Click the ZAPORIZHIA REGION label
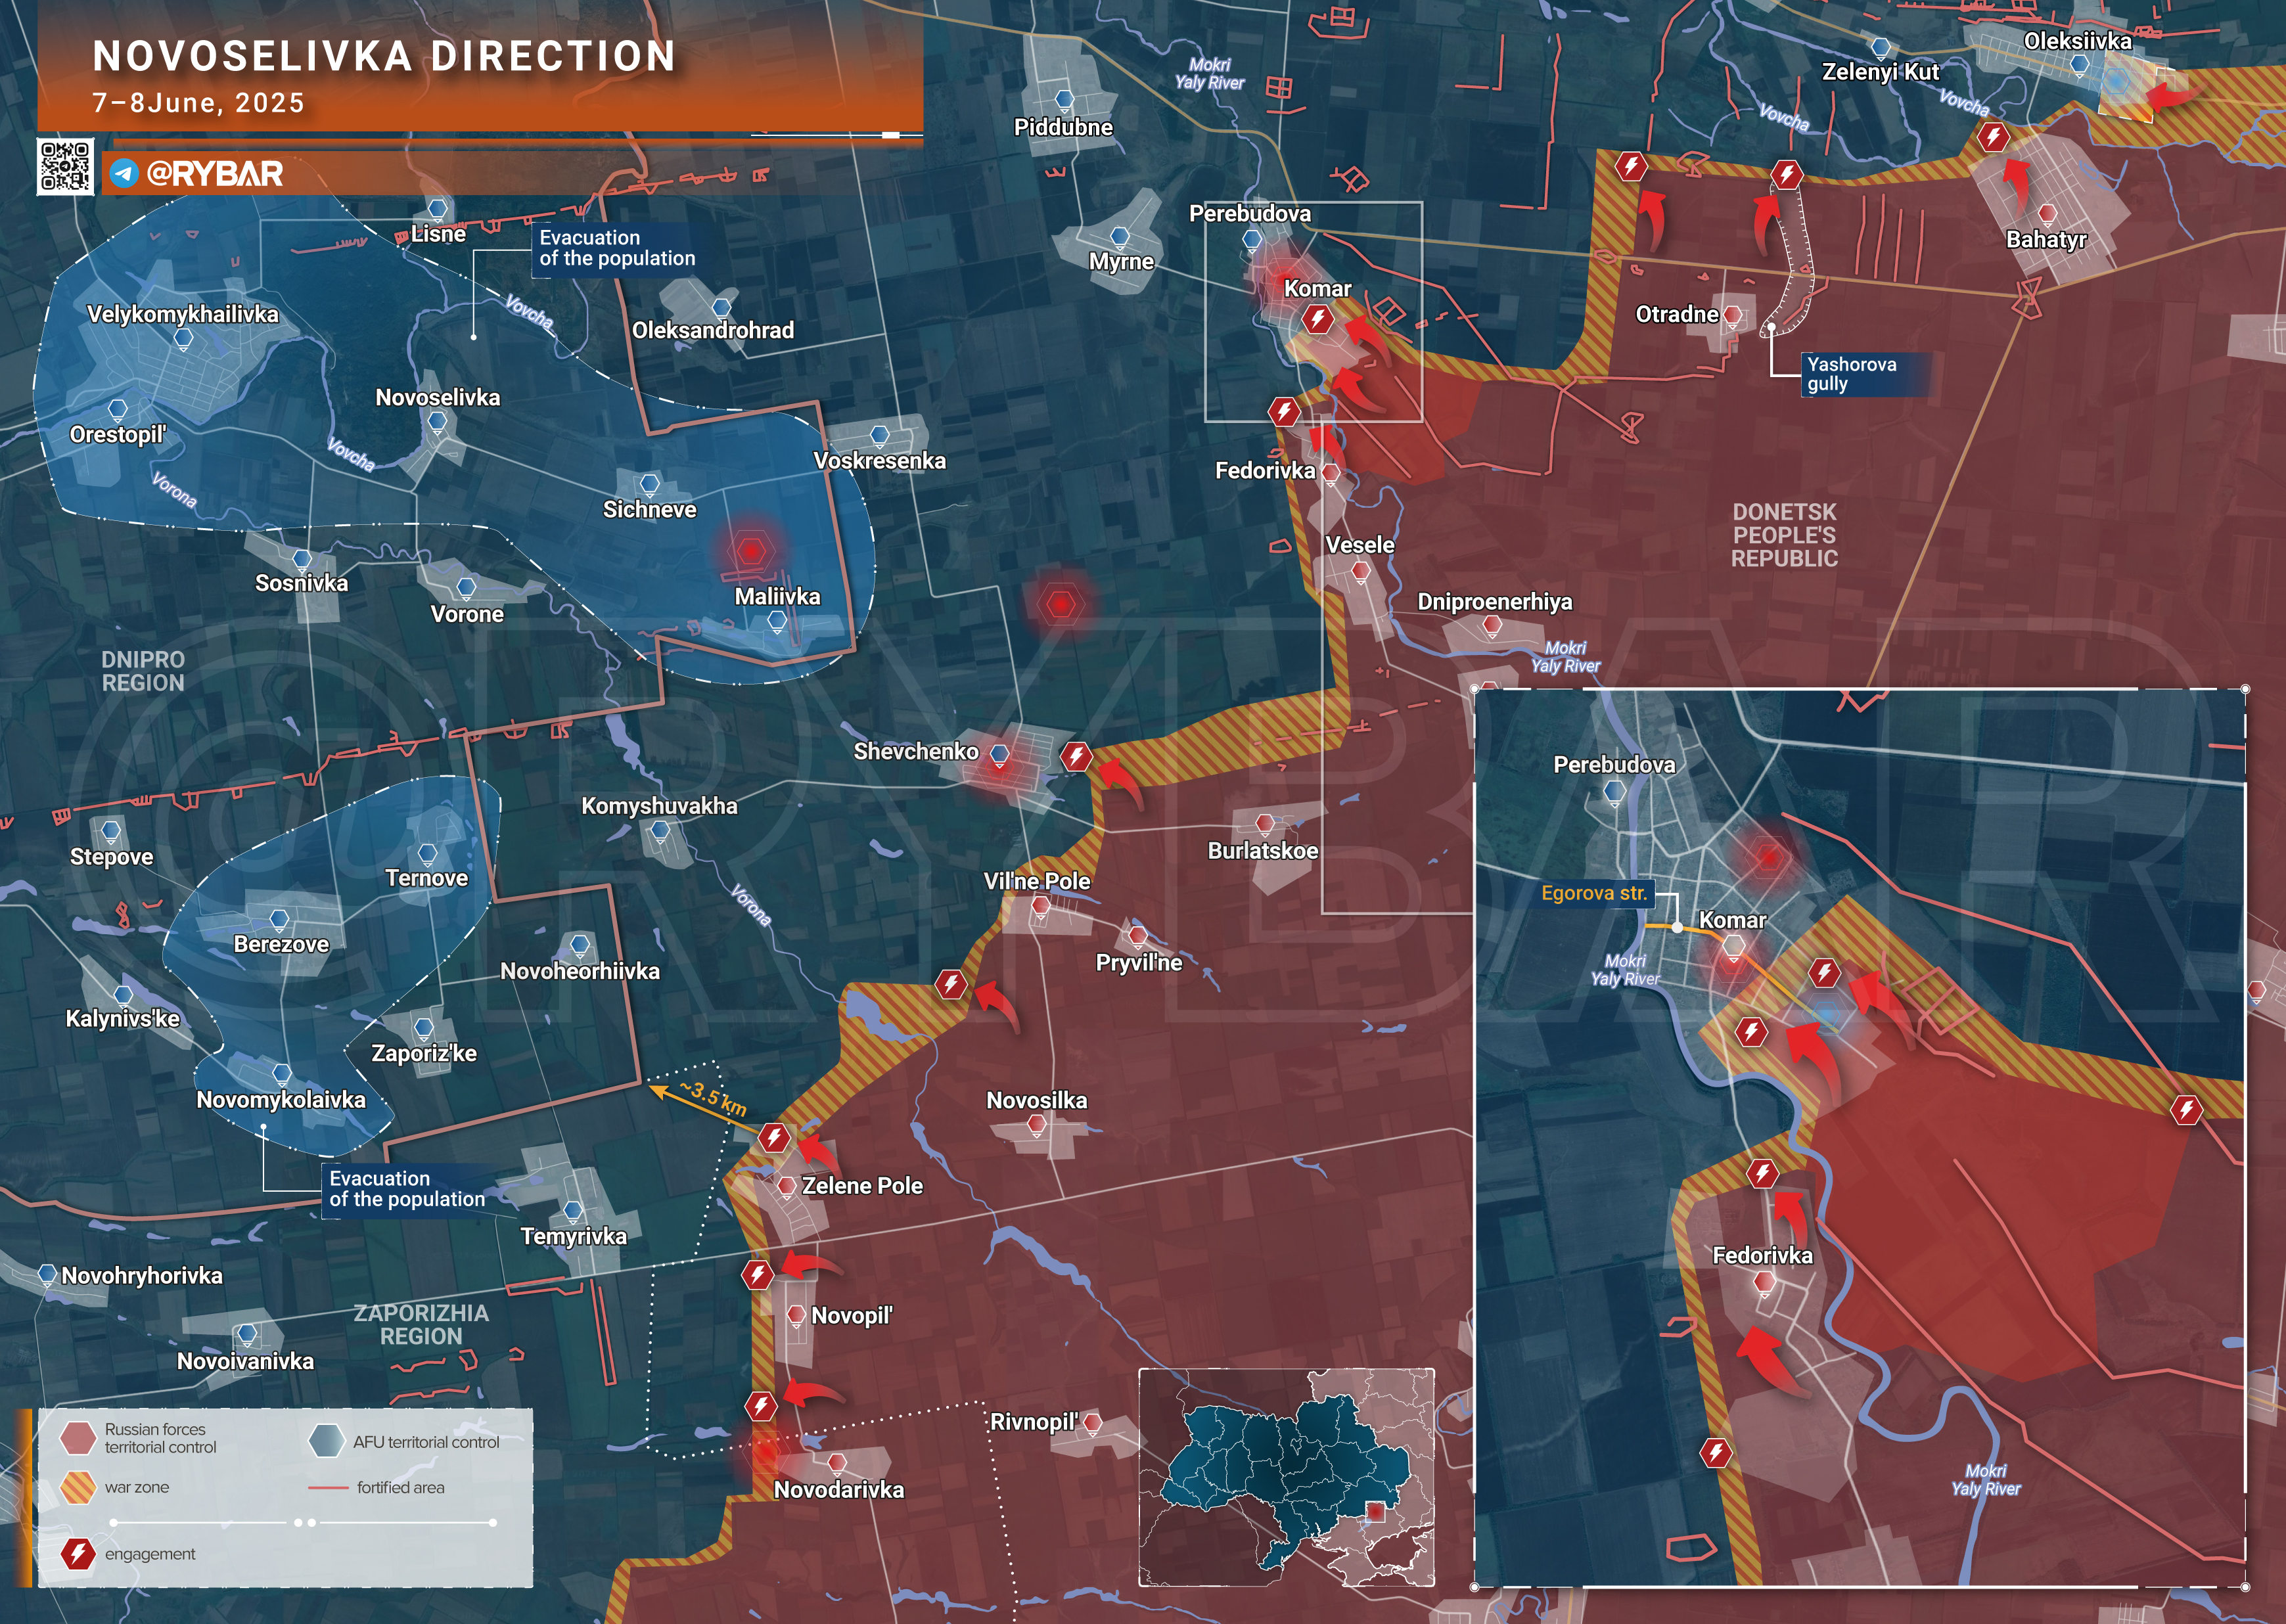Viewport: 2286px width, 1624px height. point(421,1324)
